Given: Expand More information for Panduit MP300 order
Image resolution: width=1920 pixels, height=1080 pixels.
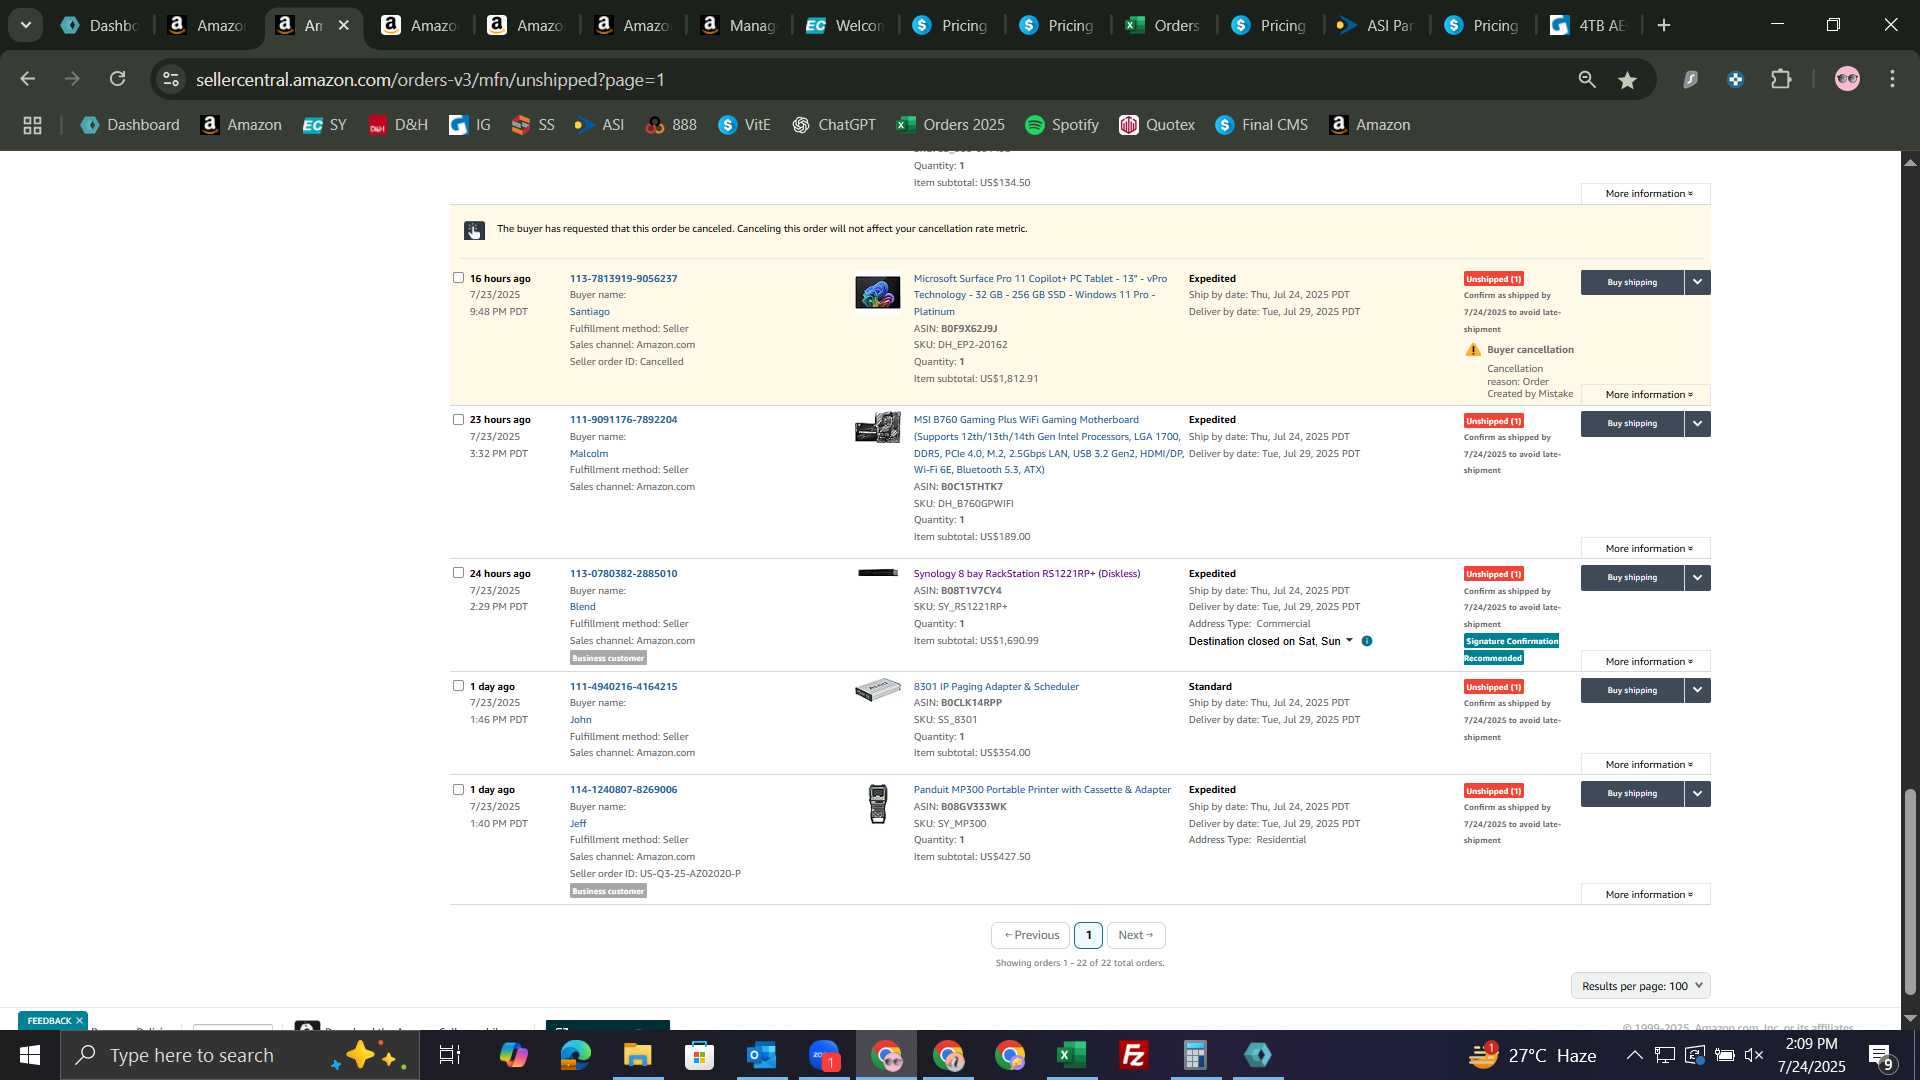Looking at the screenshot, I should point(1646,895).
